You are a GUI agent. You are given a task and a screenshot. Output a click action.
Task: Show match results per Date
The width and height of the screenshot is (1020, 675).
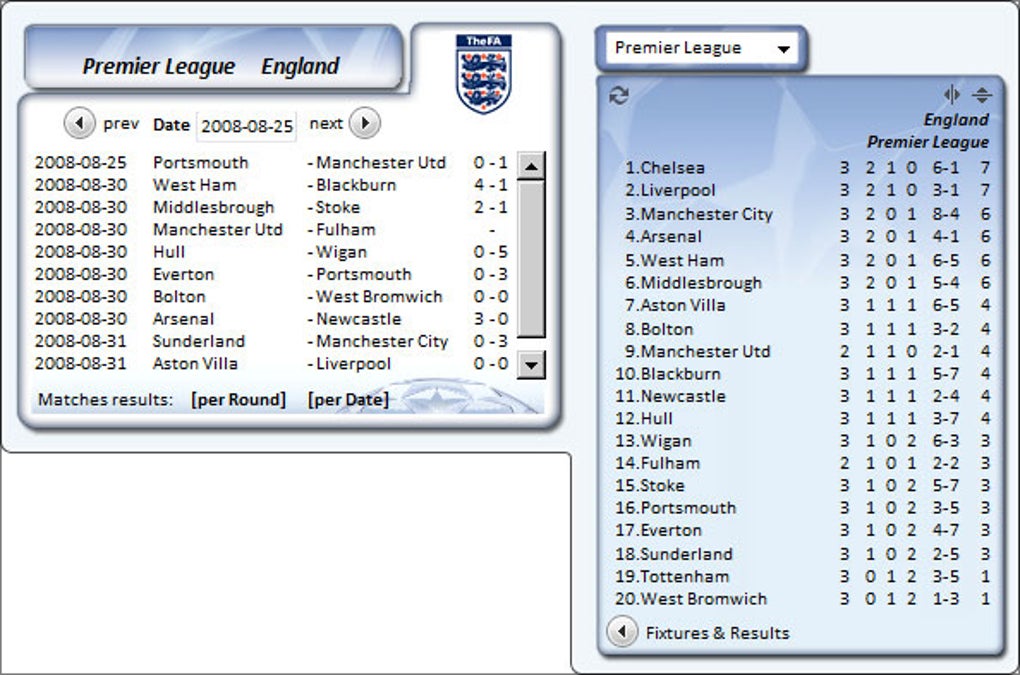pyautogui.click(x=348, y=400)
